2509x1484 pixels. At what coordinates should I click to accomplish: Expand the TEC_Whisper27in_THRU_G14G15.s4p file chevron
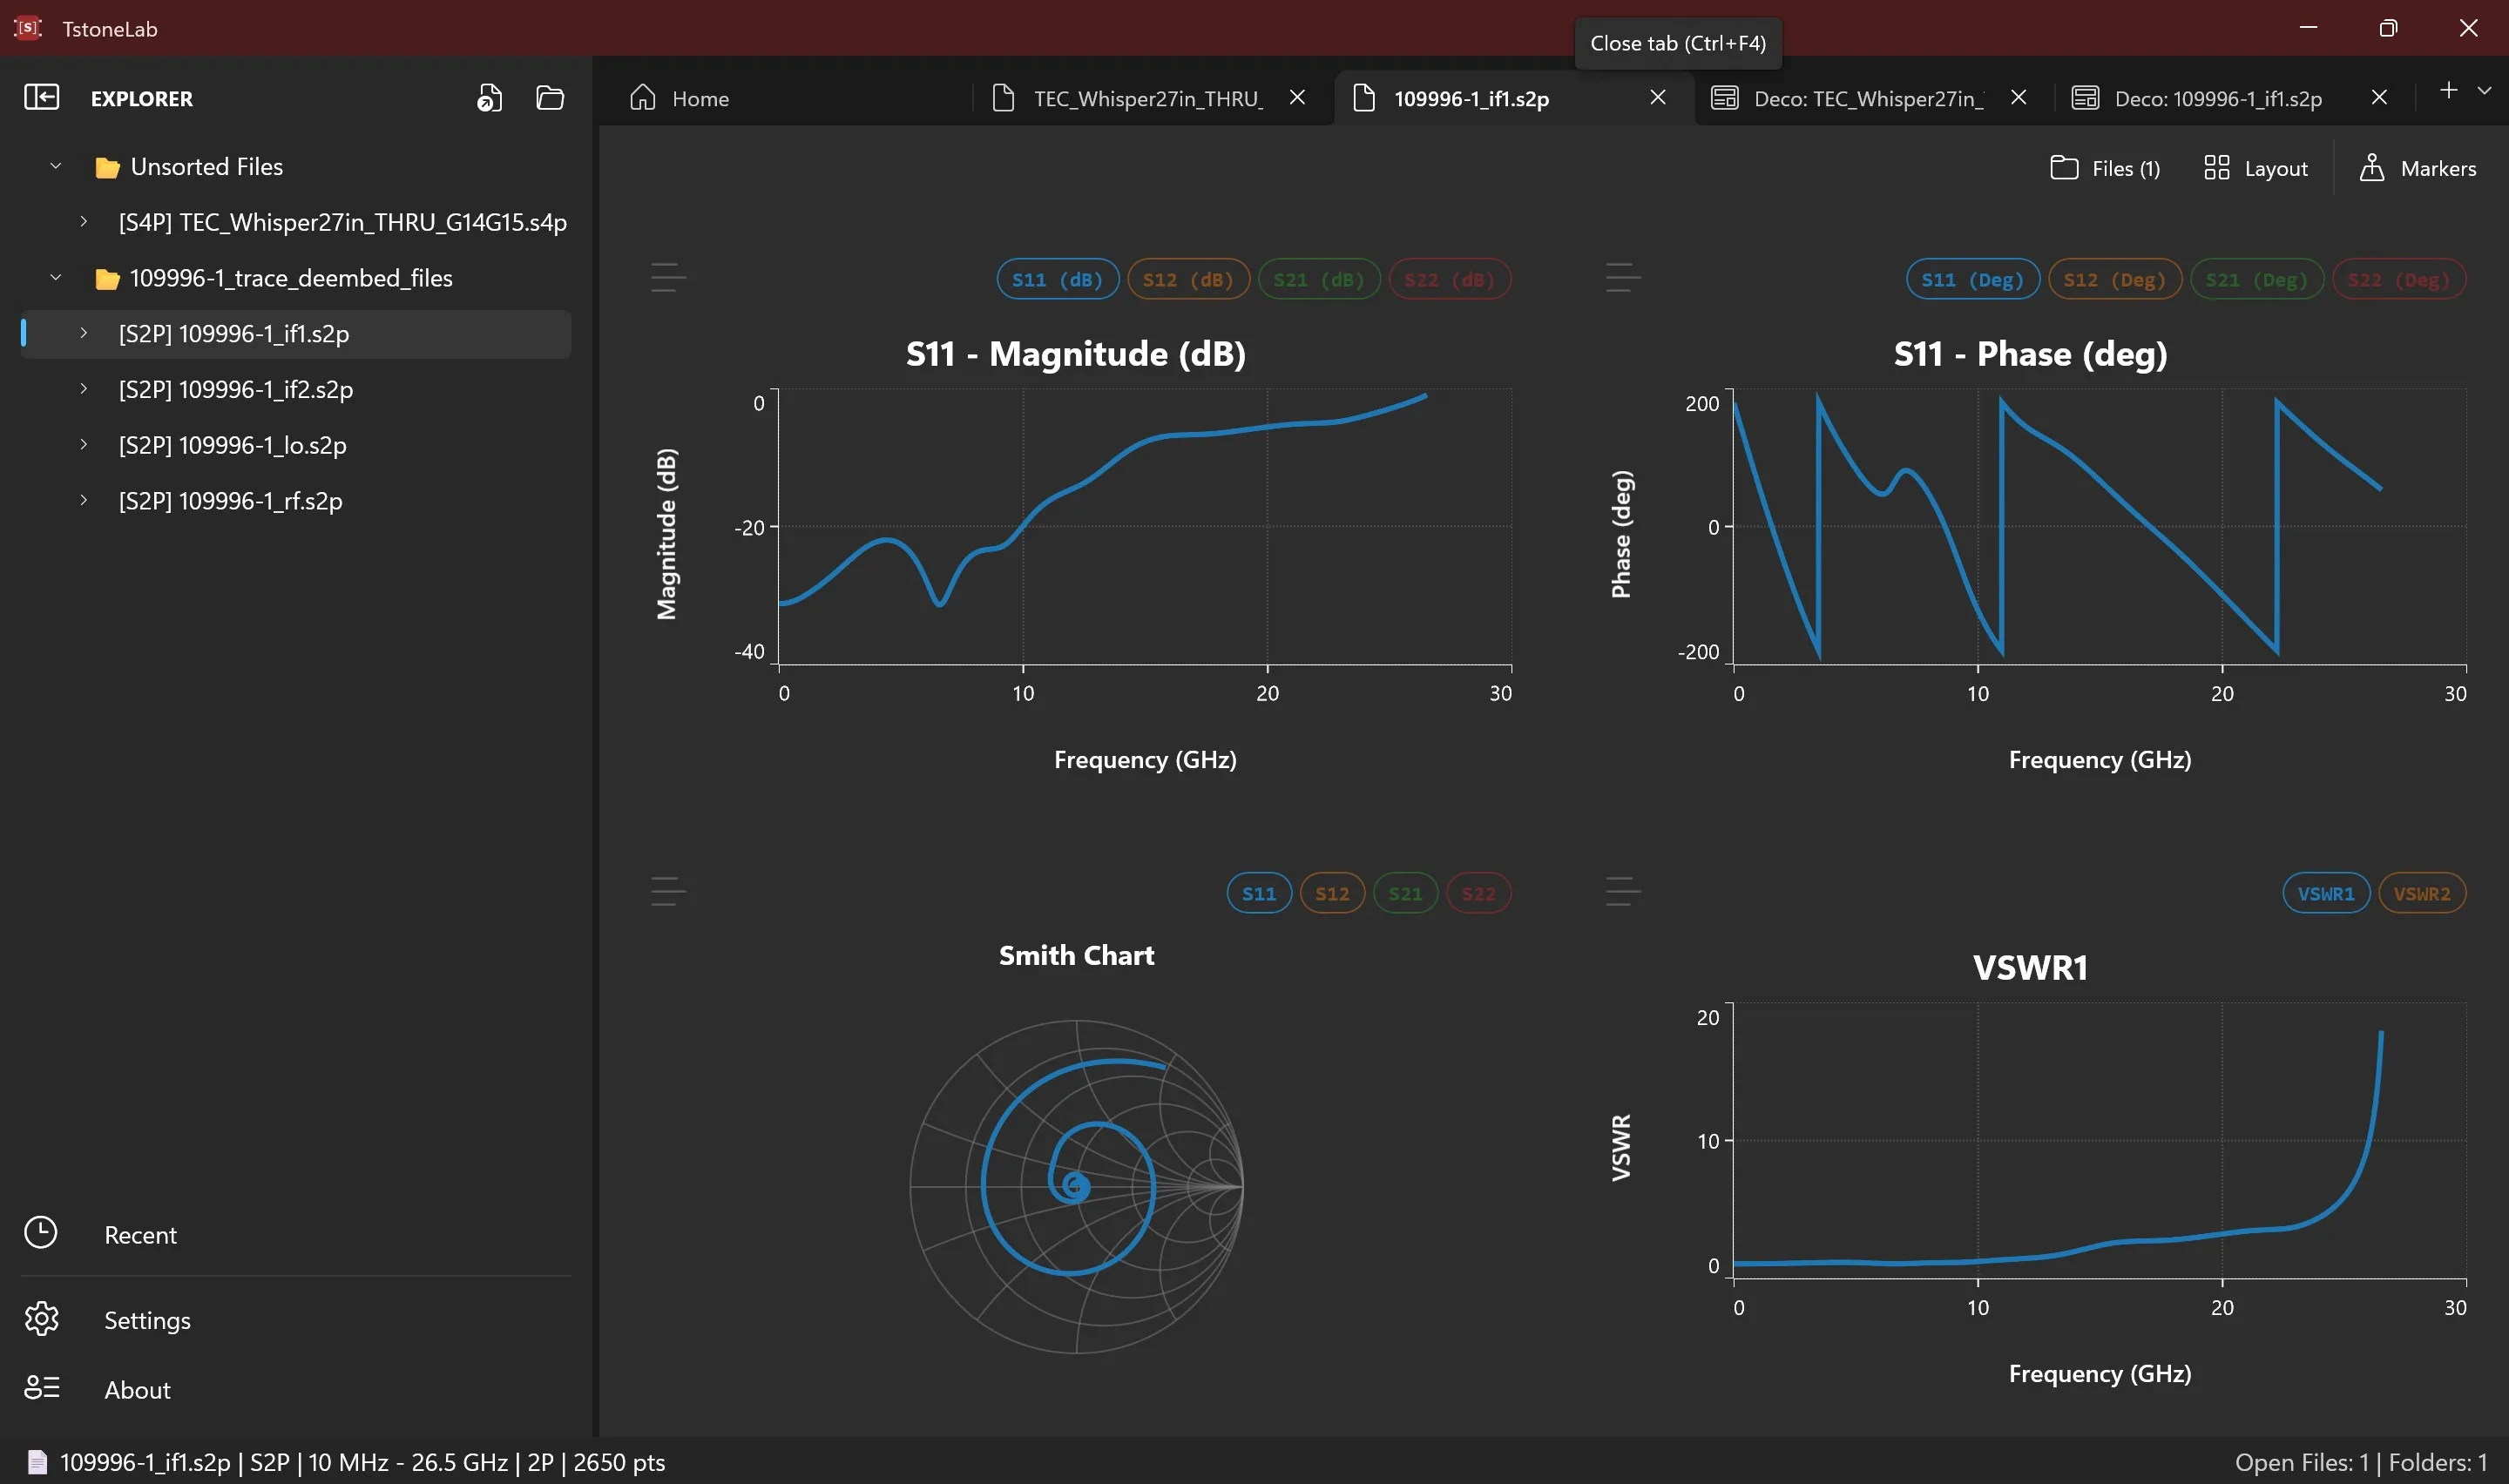coord(84,221)
